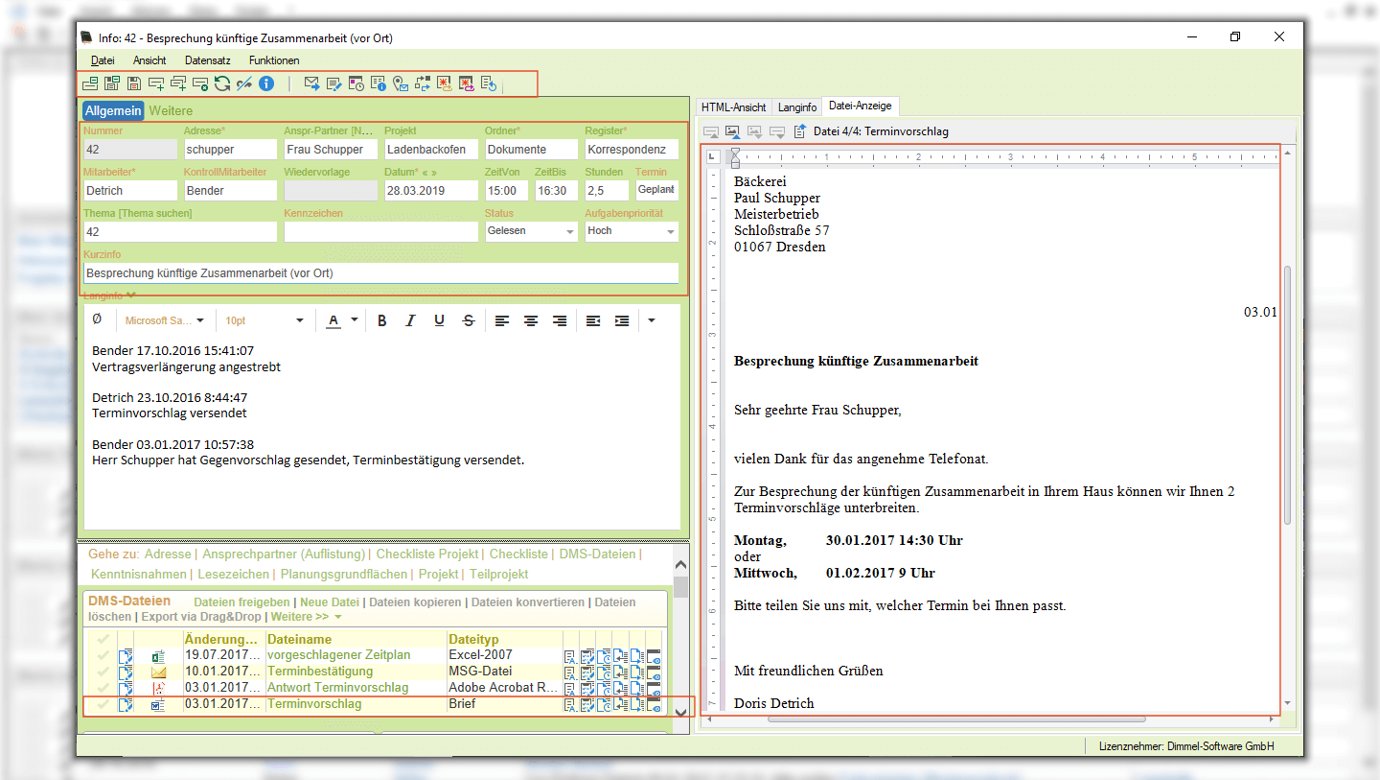Apply strikethrough formatting in text editor
Viewport: 1380px width, 780px height.
(x=468, y=321)
